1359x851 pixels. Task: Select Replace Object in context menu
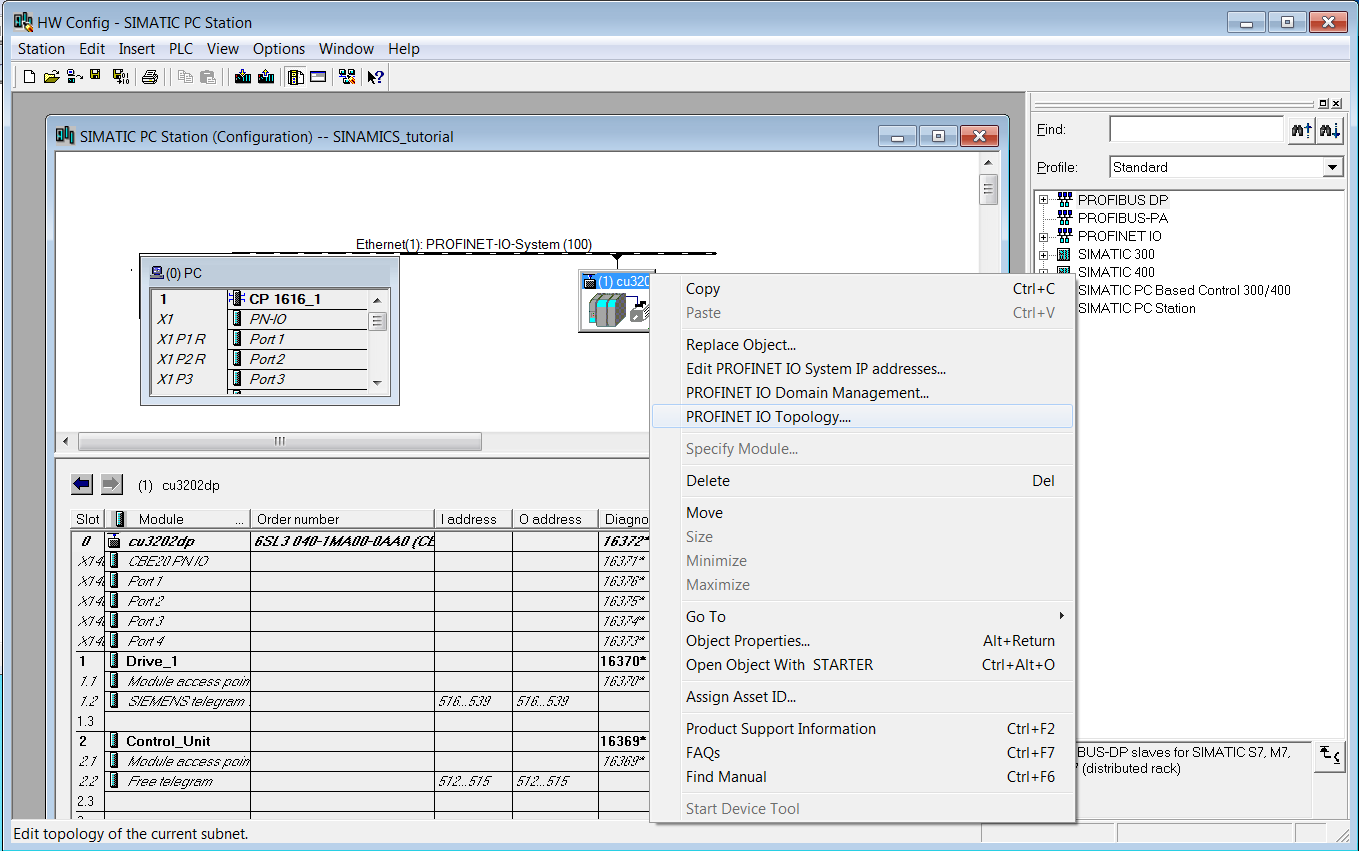(862, 345)
